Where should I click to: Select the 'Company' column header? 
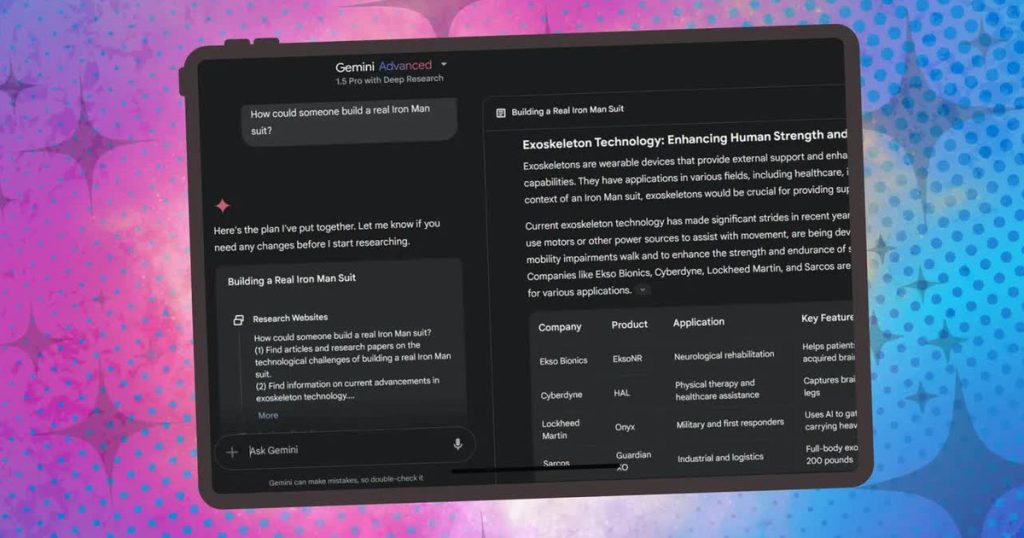coord(559,326)
